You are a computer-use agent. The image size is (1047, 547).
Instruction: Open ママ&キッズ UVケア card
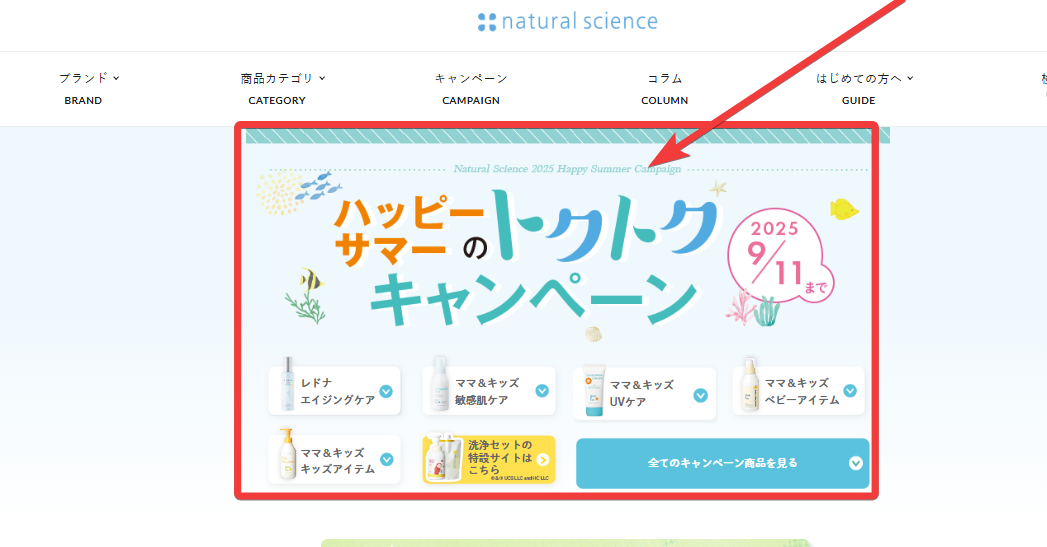pos(644,393)
